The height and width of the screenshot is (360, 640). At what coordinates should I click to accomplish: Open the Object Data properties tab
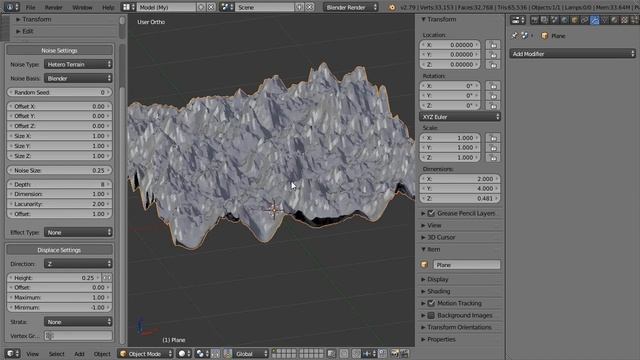point(604,20)
